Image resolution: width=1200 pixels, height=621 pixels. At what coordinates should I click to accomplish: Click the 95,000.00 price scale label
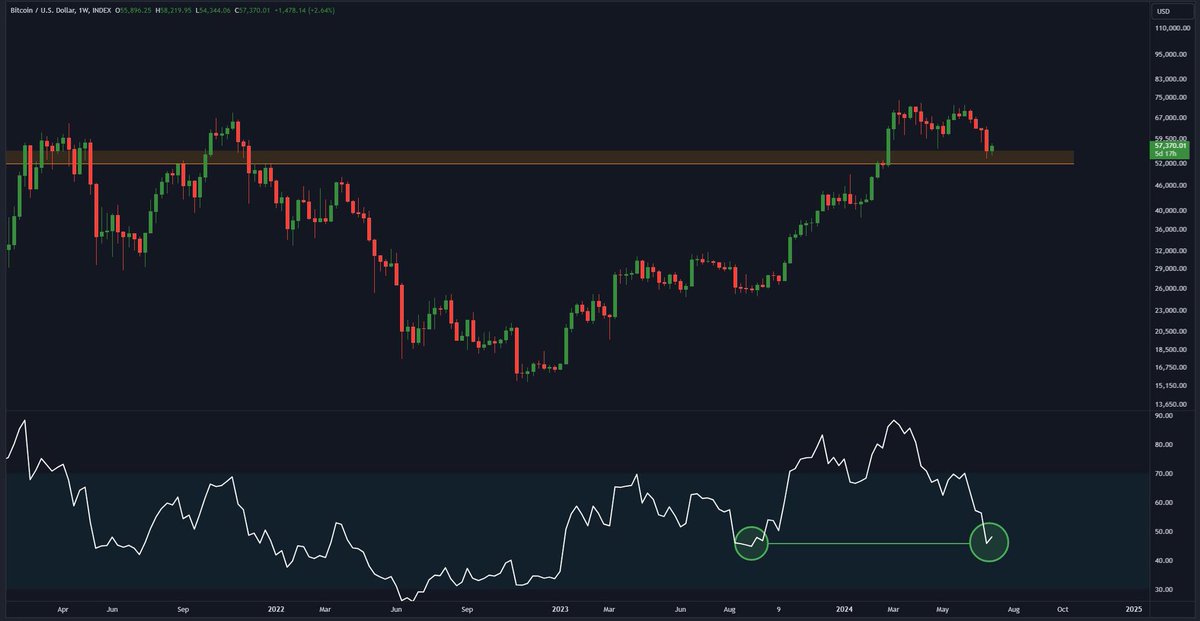point(1172,55)
